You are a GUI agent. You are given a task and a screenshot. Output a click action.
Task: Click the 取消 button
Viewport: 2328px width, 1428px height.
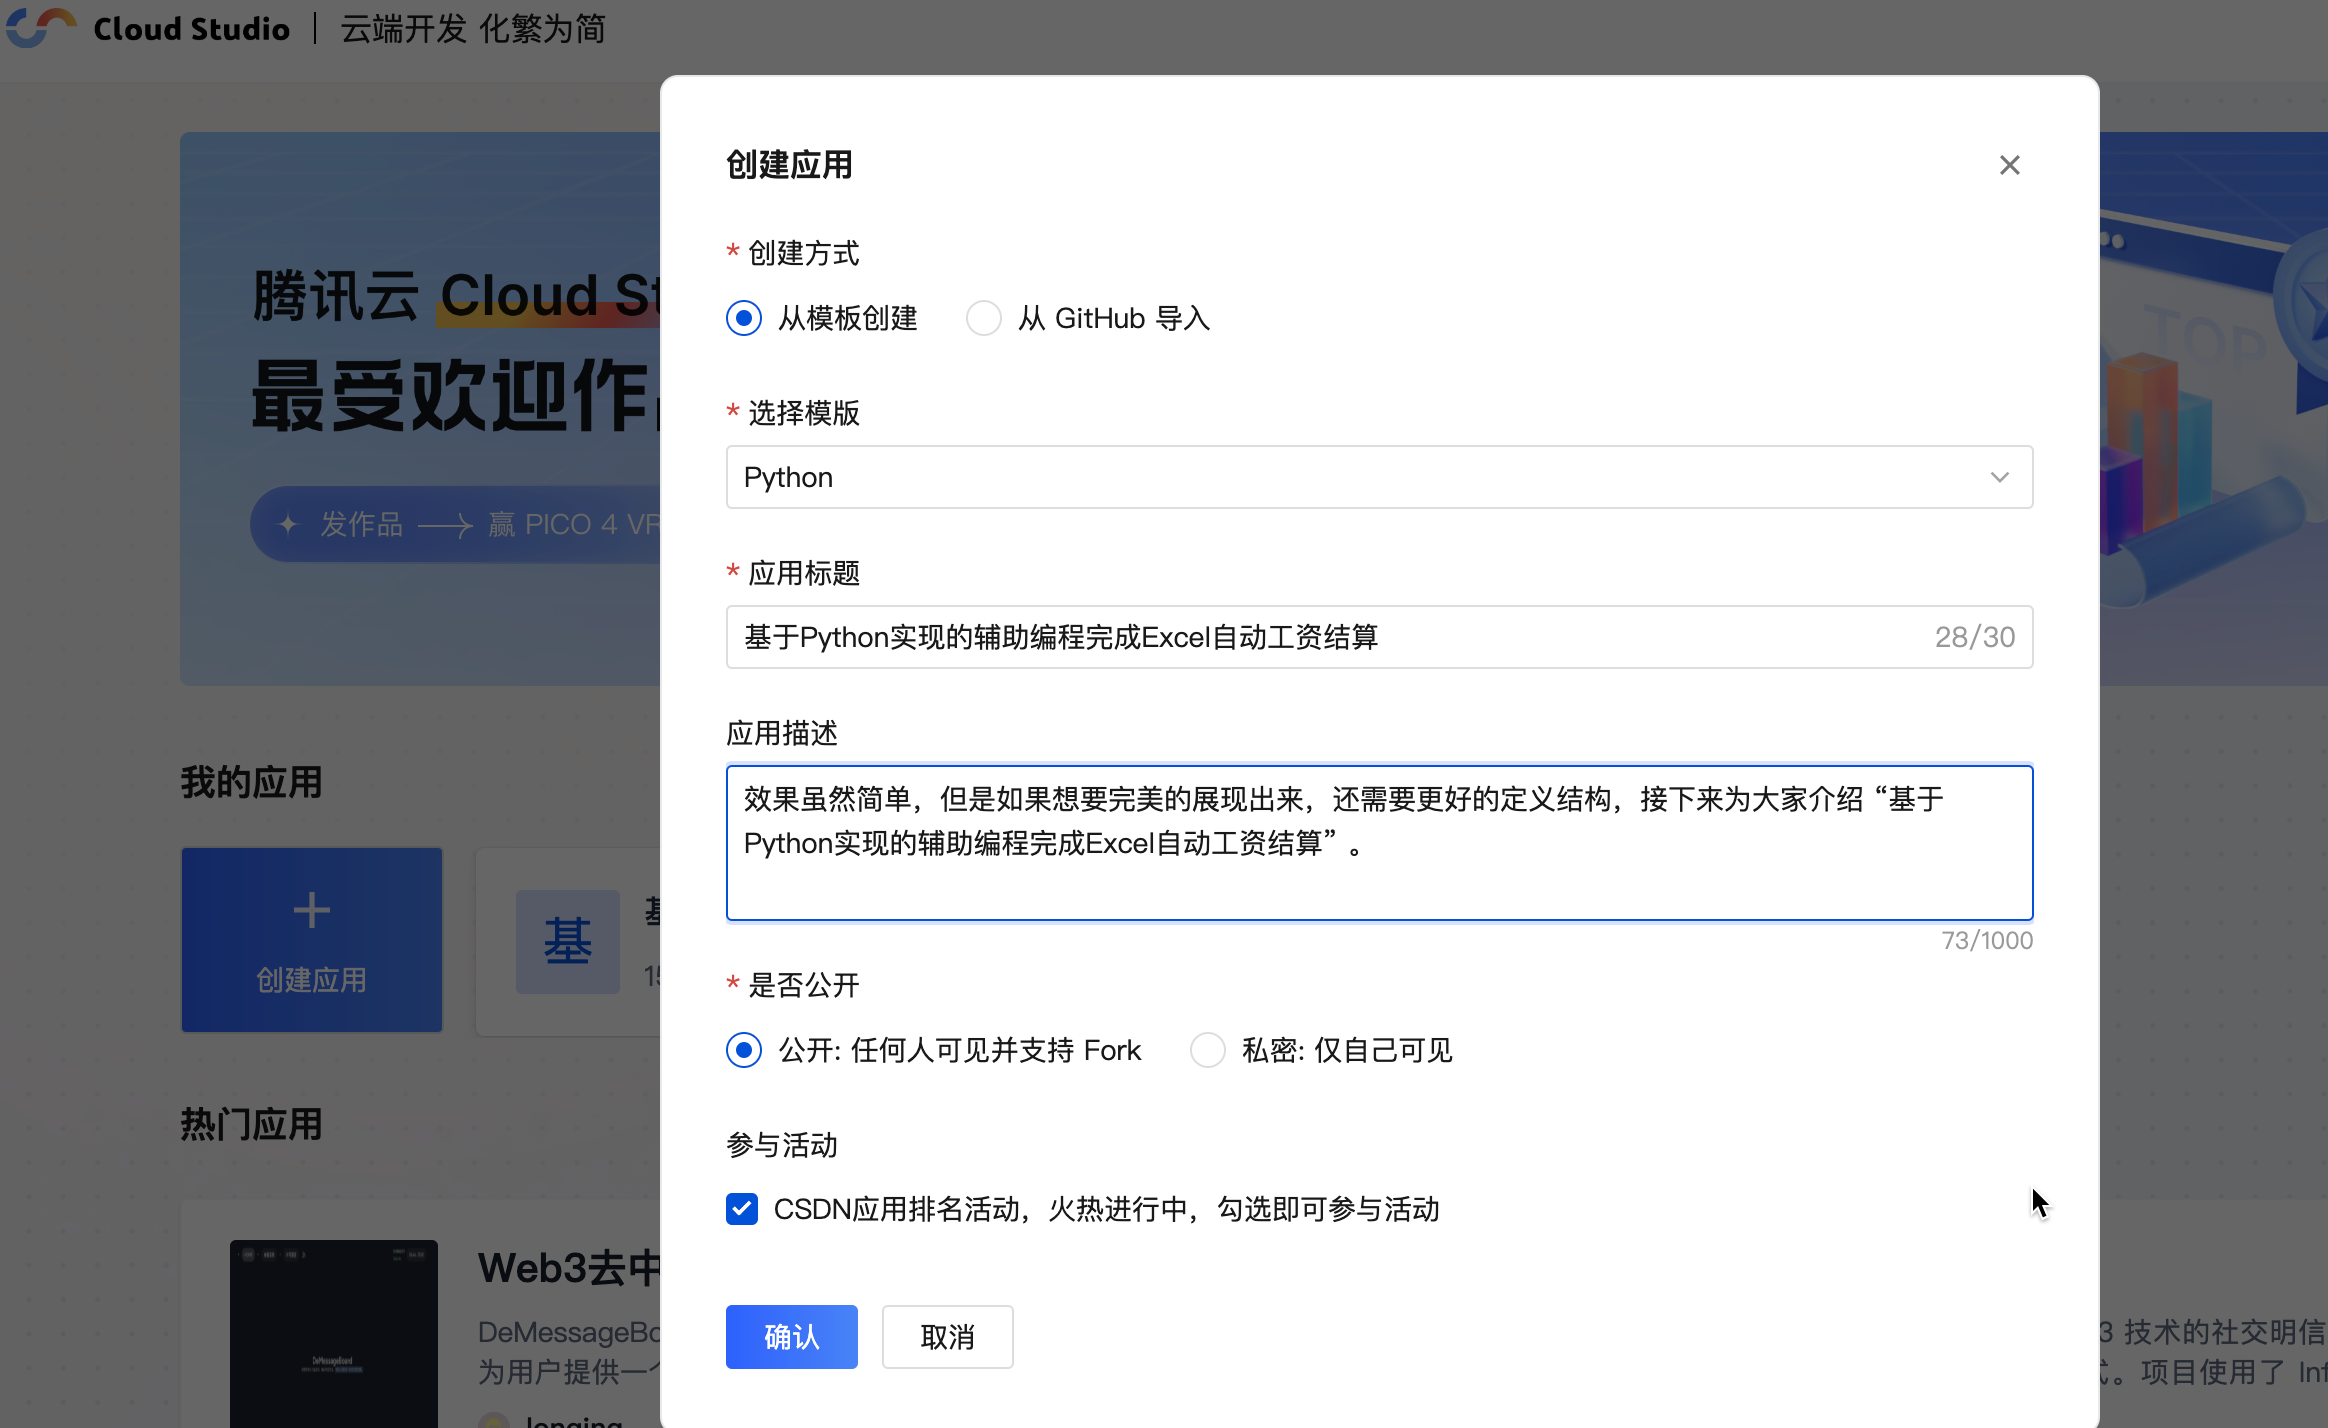pos(947,1337)
